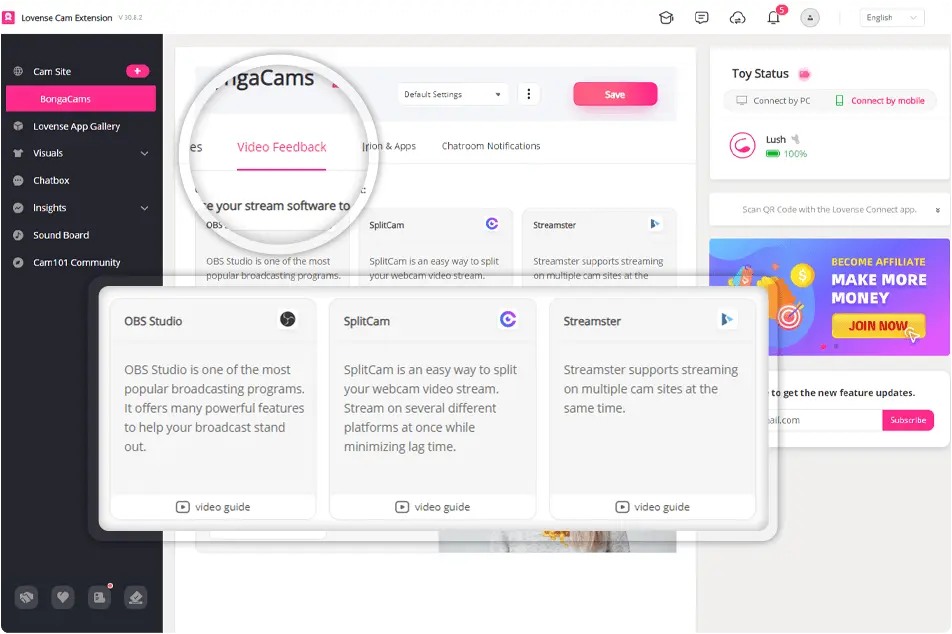Click the Become Affiliate banner image
The height and width of the screenshot is (634, 952).
(x=829, y=297)
